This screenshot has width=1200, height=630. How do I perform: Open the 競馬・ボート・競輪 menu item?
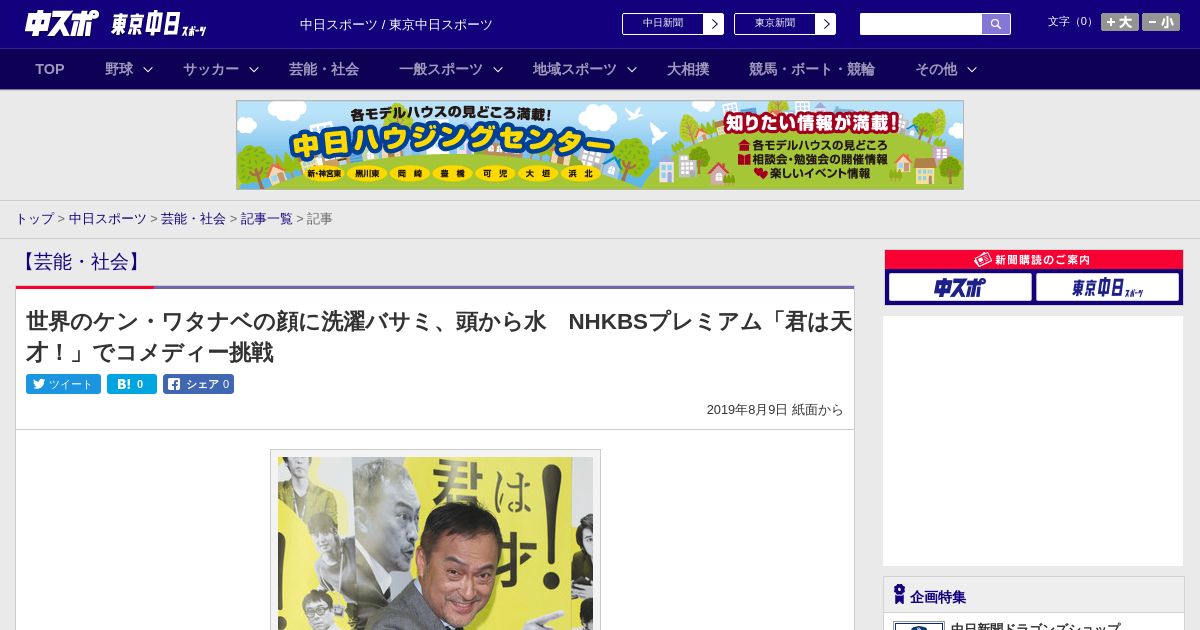click(812, 69)
